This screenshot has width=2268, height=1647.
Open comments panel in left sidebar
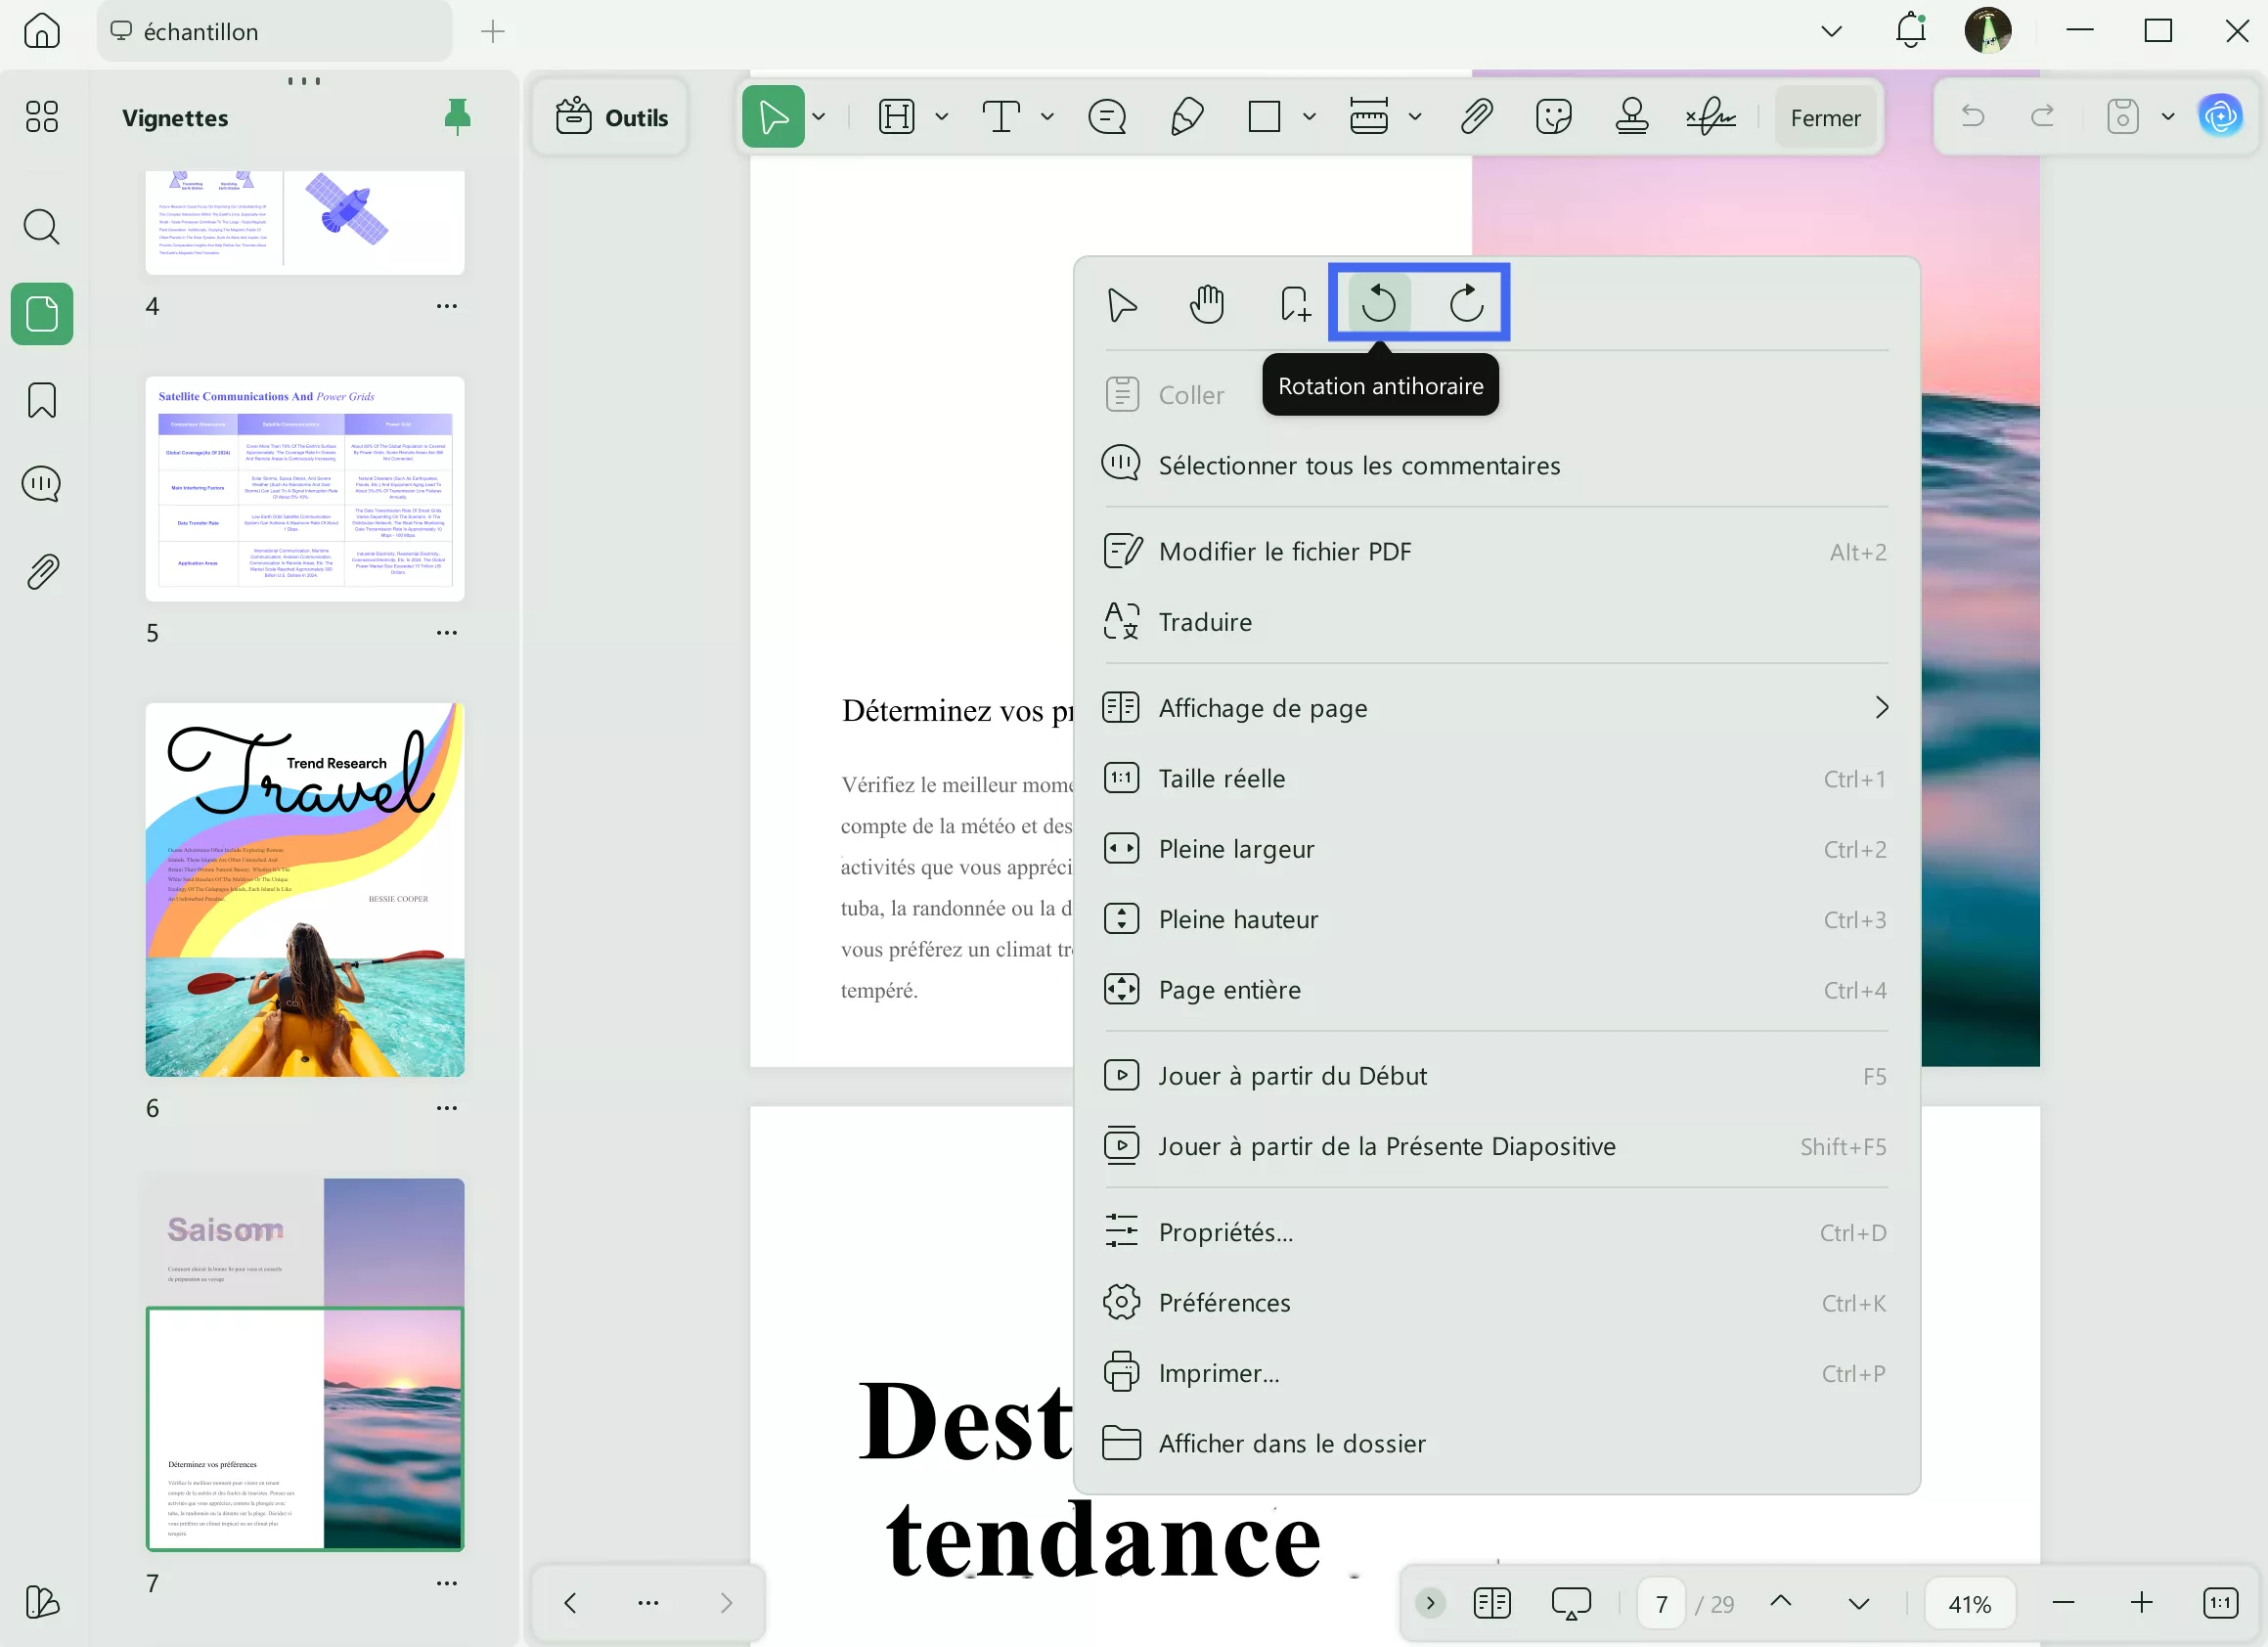pyautogui.click(x=41, y=486)
